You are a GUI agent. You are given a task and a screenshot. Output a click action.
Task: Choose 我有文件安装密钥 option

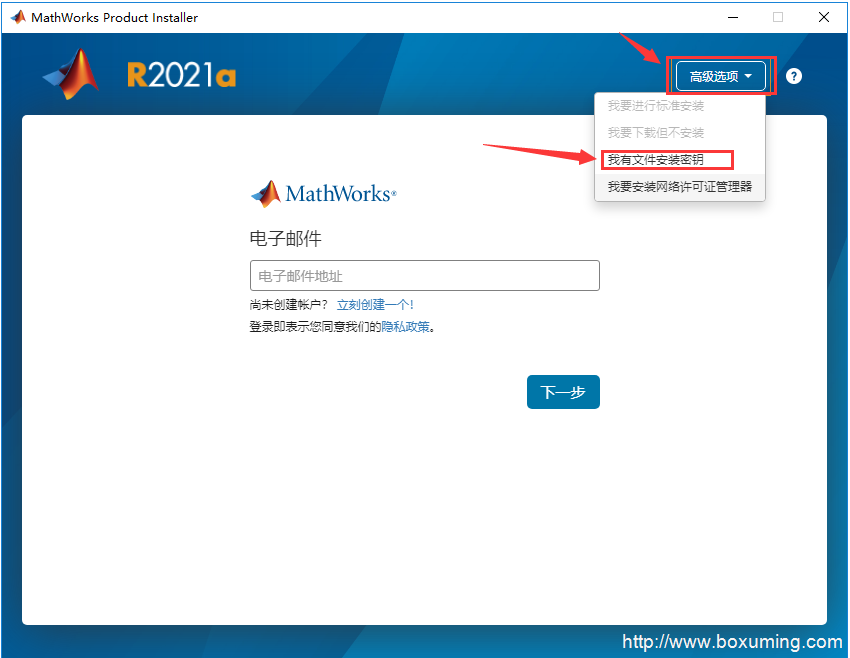pos(680,160)
